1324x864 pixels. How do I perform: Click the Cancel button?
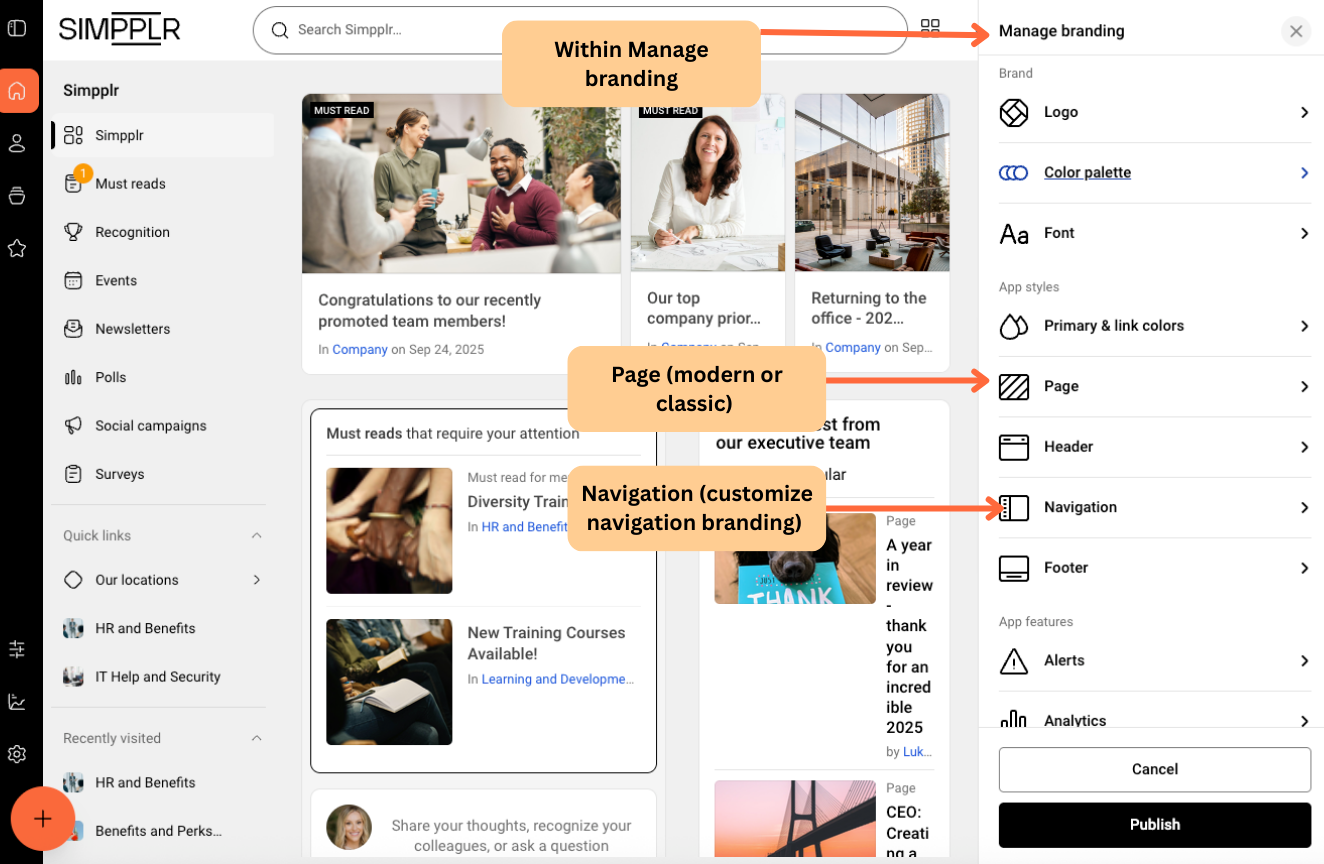[x=1154, y=769]
